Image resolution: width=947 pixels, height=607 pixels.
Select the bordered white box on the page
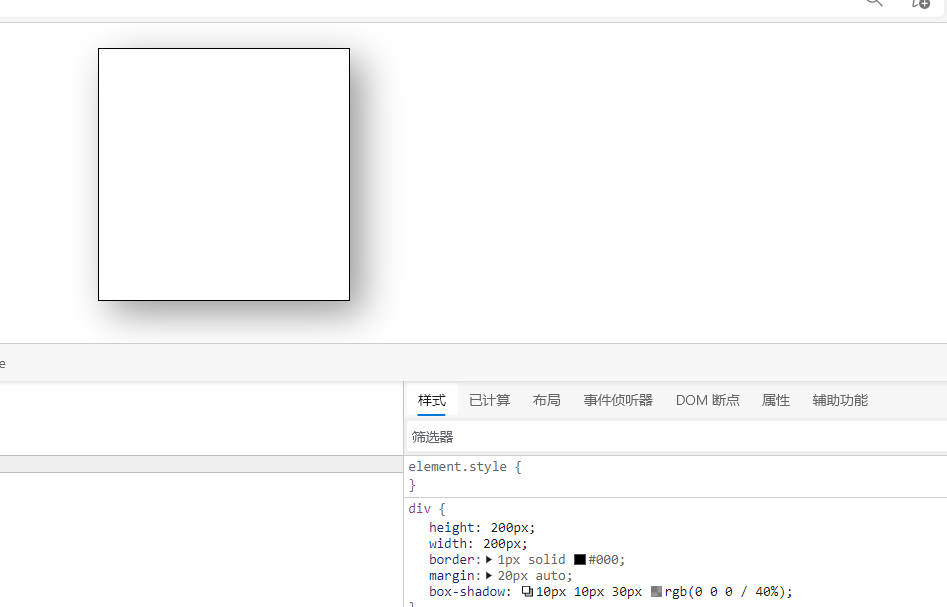[x=224, y=175]
